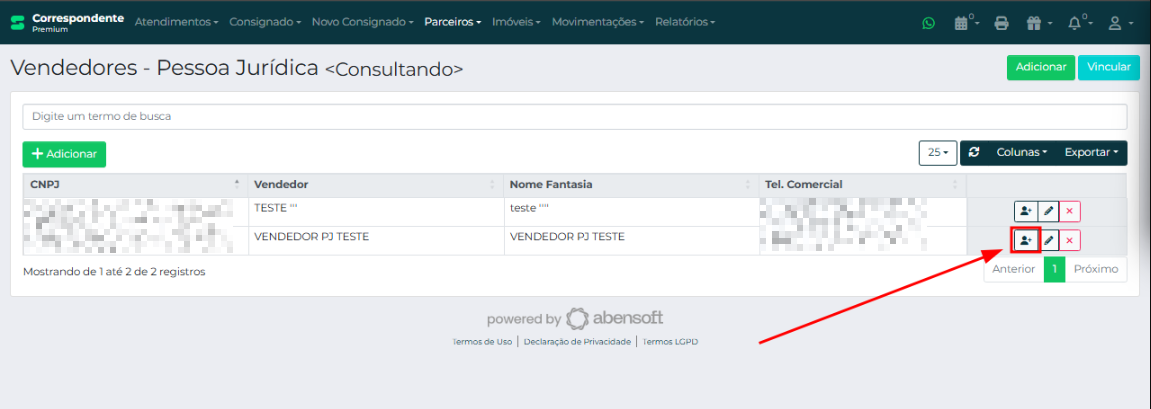Open the calendar icon in the header

click(x=964, y=23)
